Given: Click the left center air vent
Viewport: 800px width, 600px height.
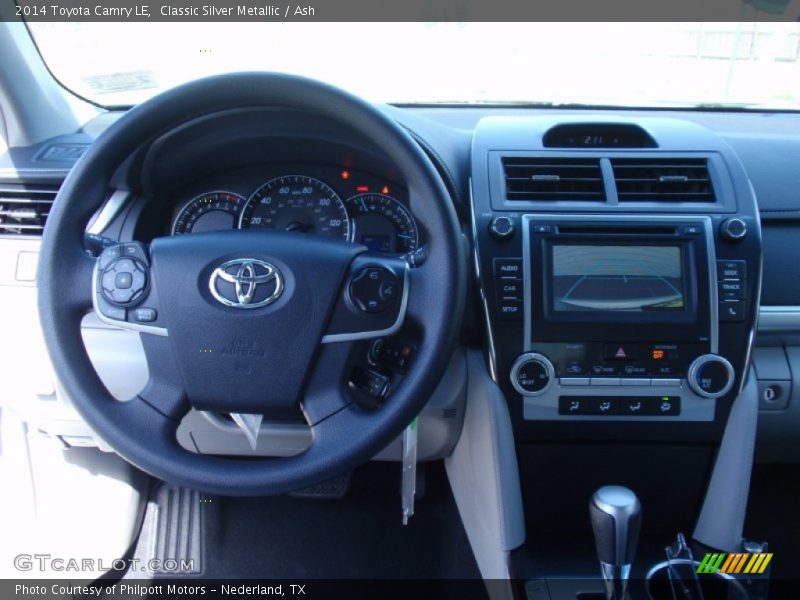Looking at the screenshot, I should click(x=552, y=179).
